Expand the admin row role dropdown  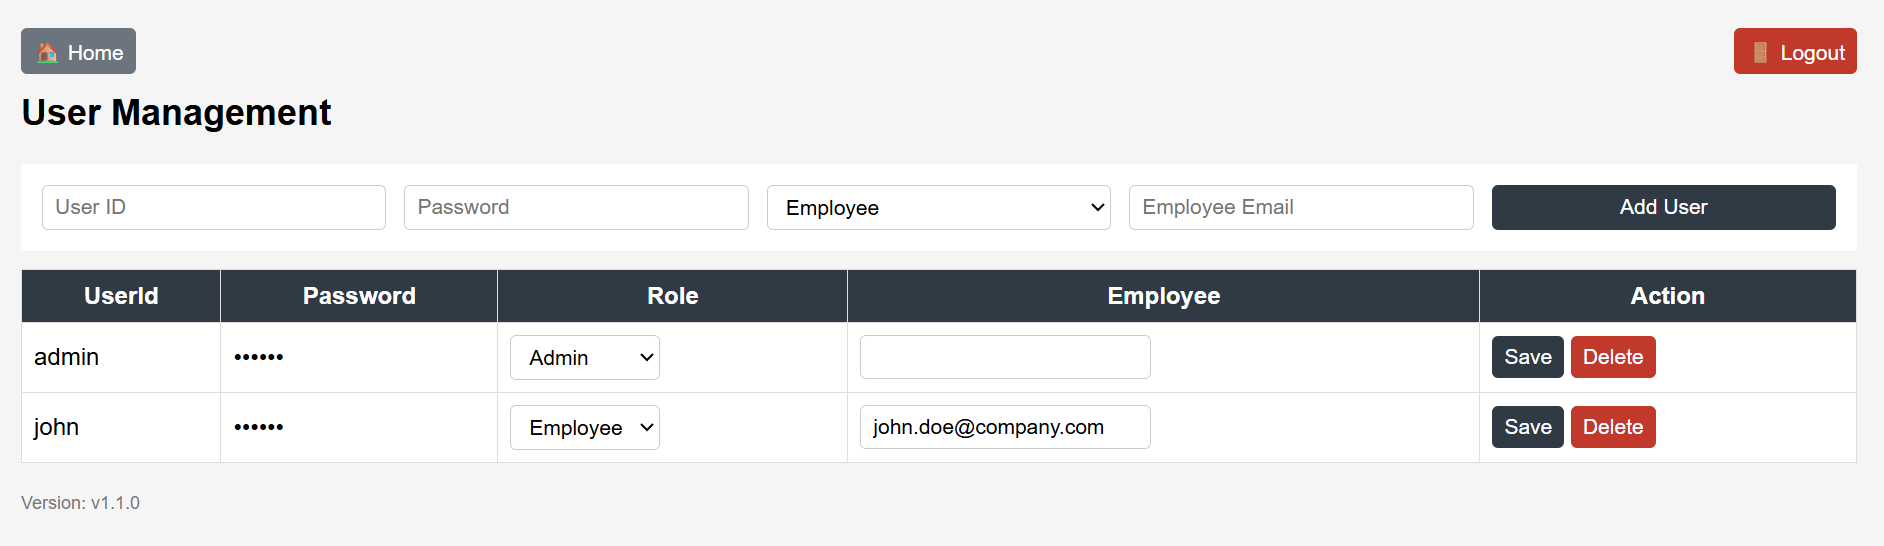[x=585, y=358]
